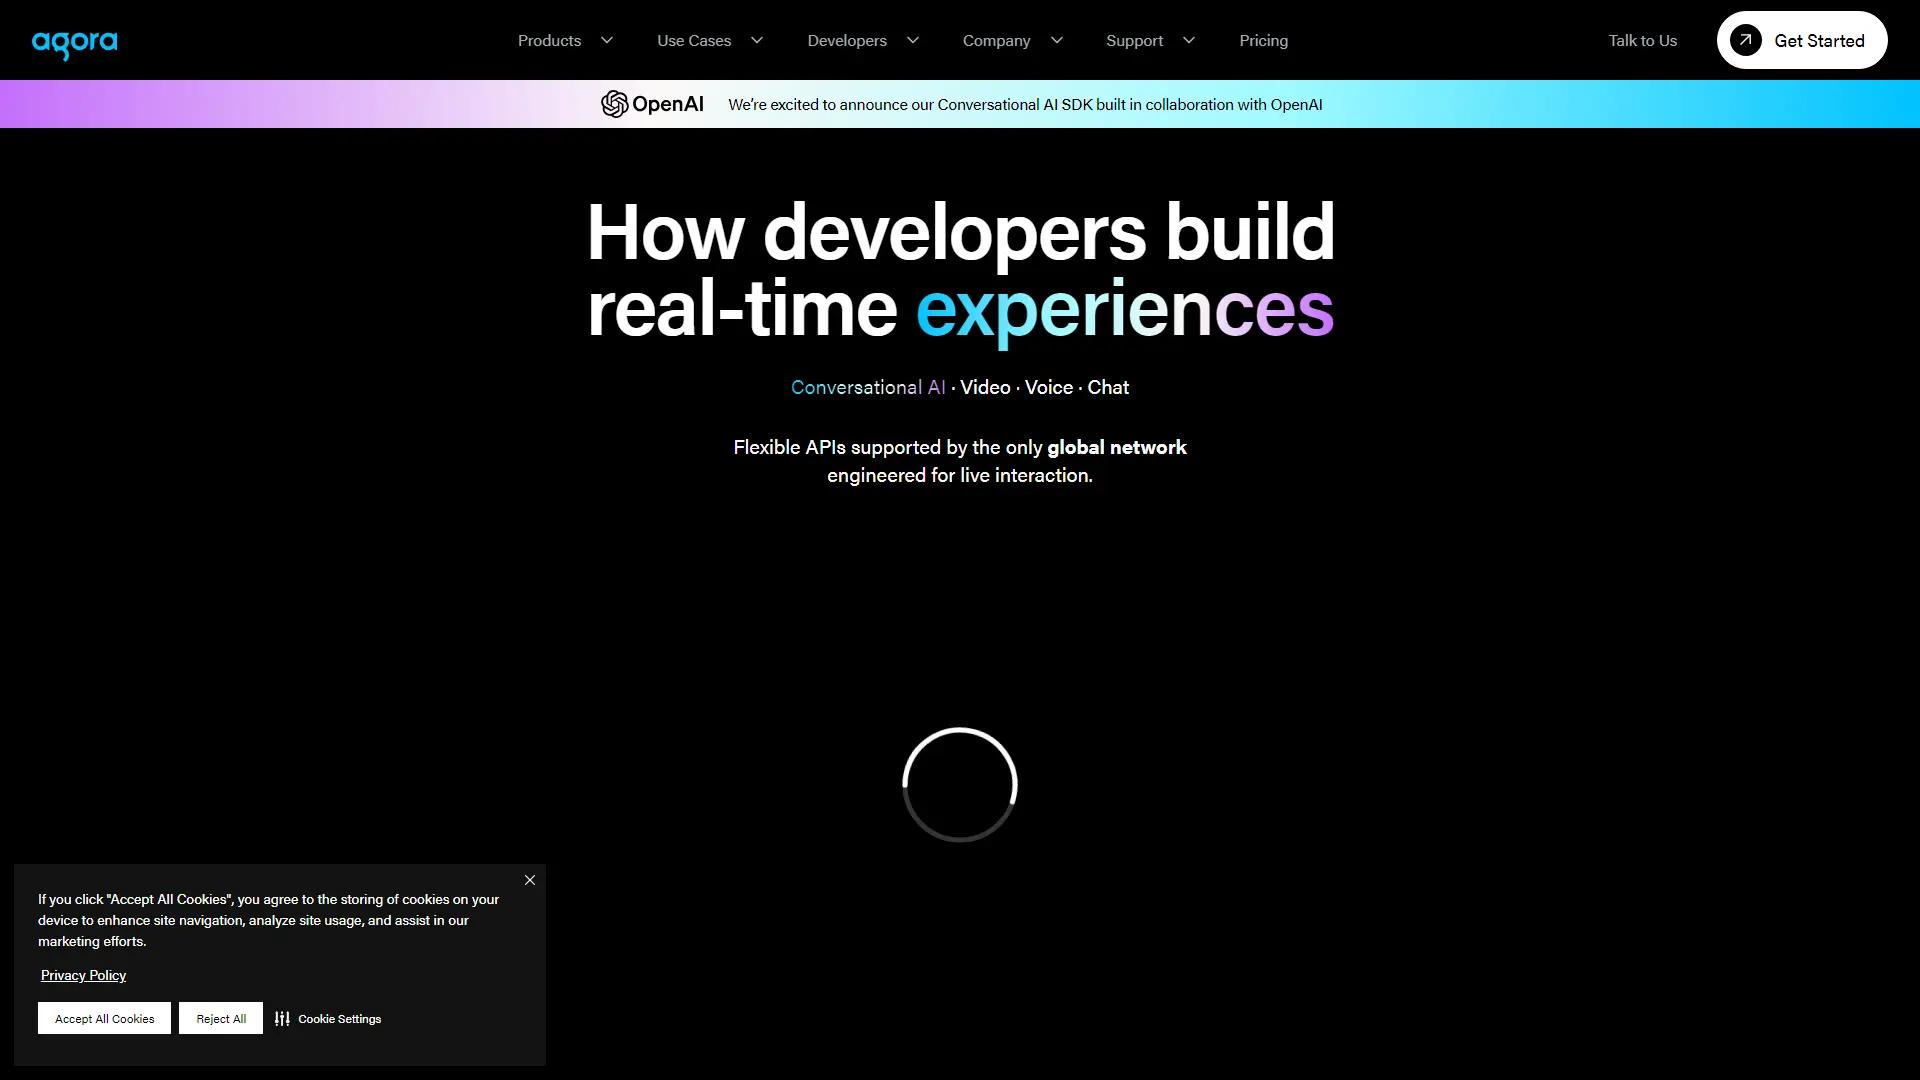Expand the Developers chevron

(913, 41)
